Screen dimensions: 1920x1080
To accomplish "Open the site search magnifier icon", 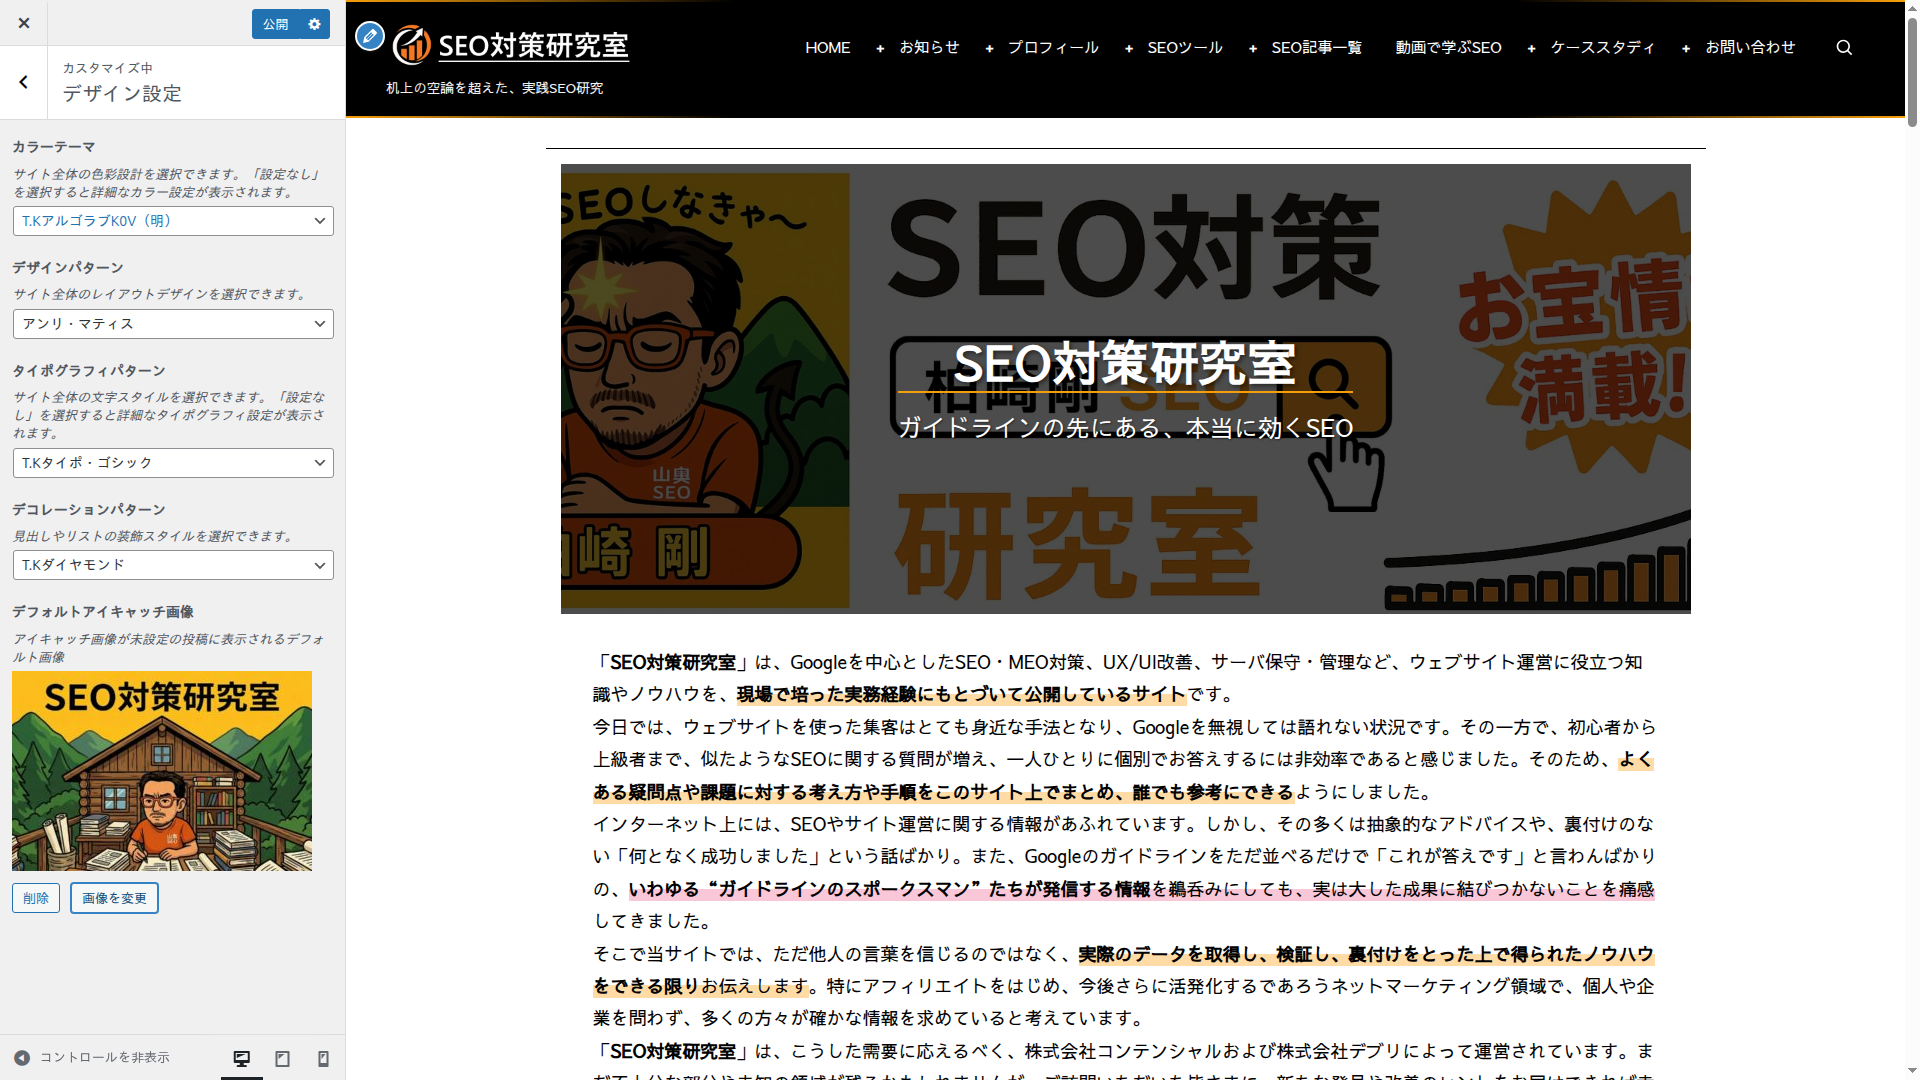I will coord(1844,47).
